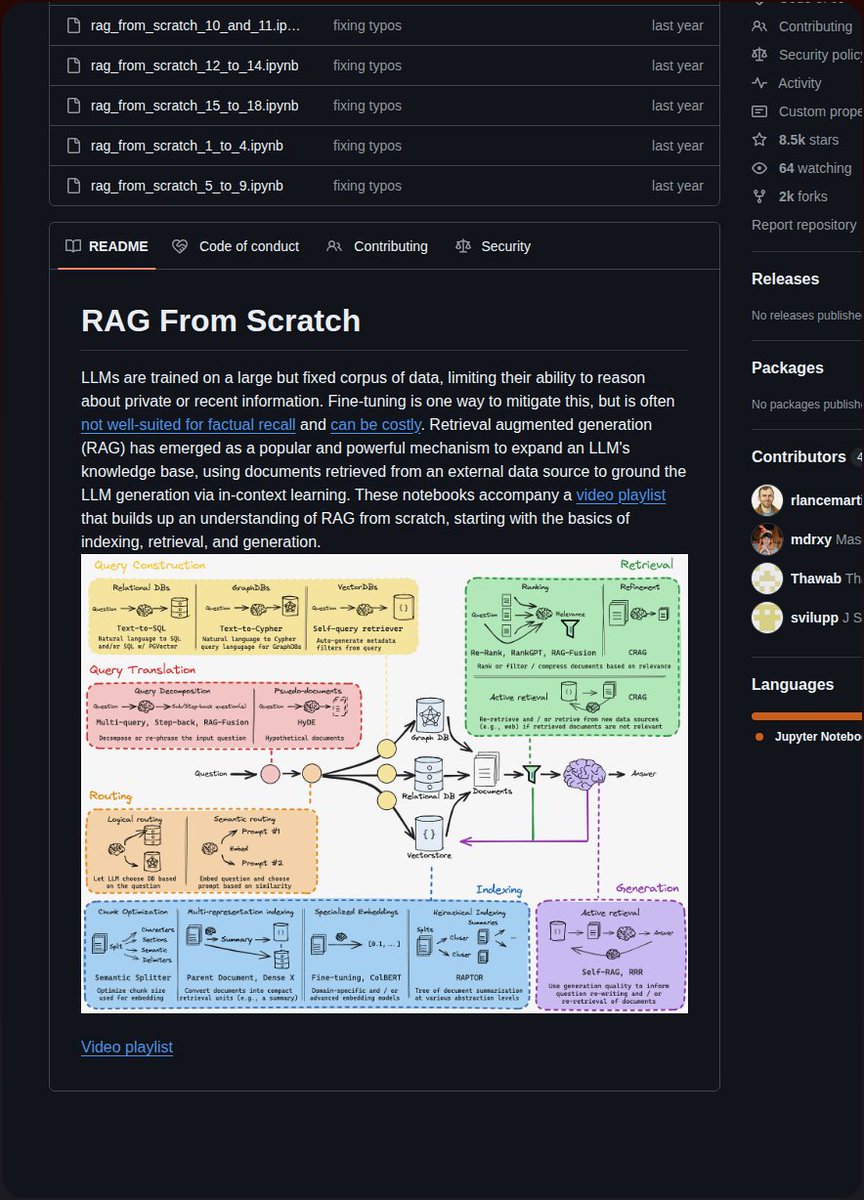The image size is (864, 1200).
Task: Open rag_from_scratch_5_to_9.ipynb file
Action: 187,185
